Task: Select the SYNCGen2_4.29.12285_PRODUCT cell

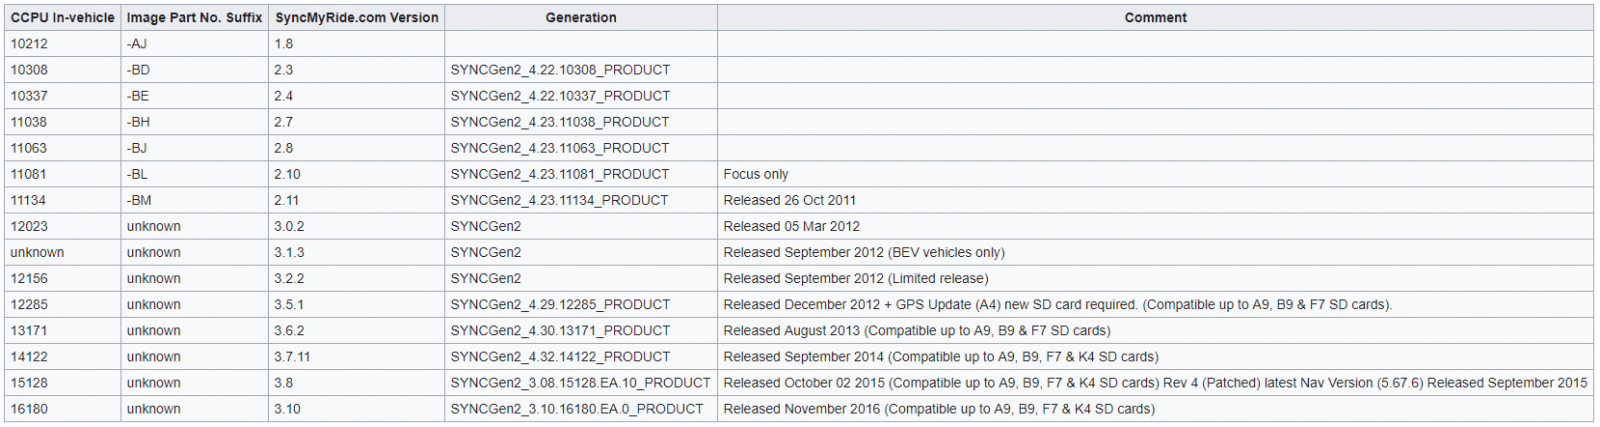Action: [x=581, y=304]
